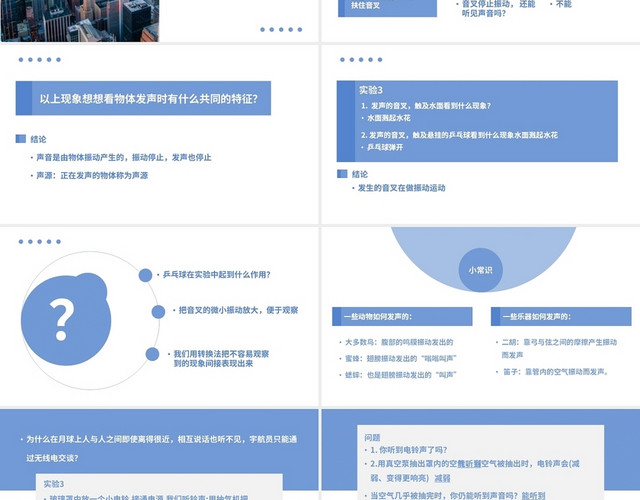Select the line '笛子:靠管内的空气振动而发声。'

tap(556, 372)
